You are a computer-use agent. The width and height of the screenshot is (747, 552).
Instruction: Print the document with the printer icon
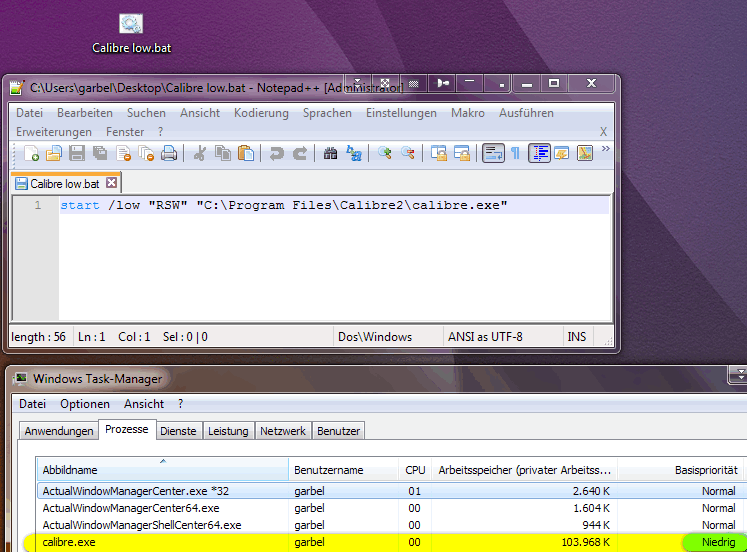(x=169, y=153)
